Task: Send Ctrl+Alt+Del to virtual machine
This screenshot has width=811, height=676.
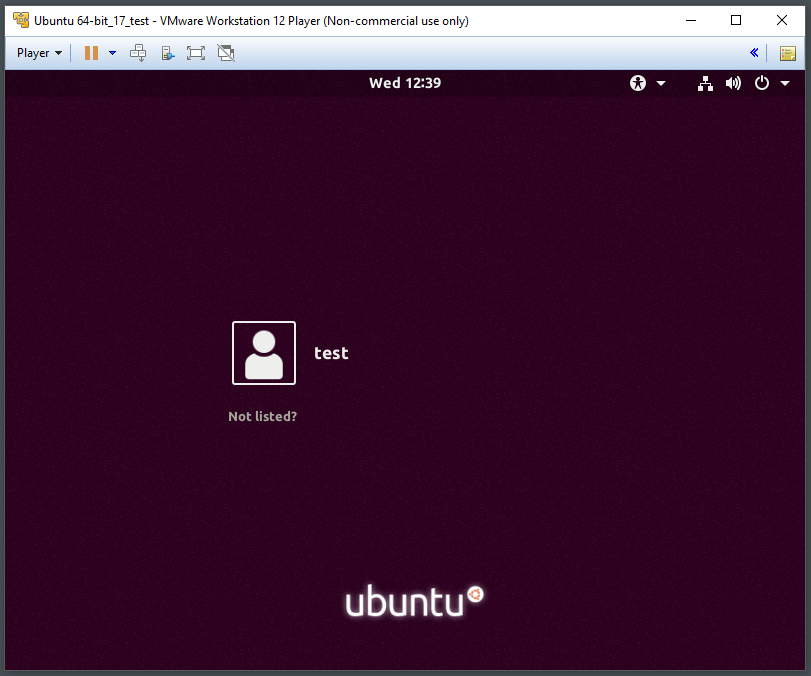Action: coord(138,53)
